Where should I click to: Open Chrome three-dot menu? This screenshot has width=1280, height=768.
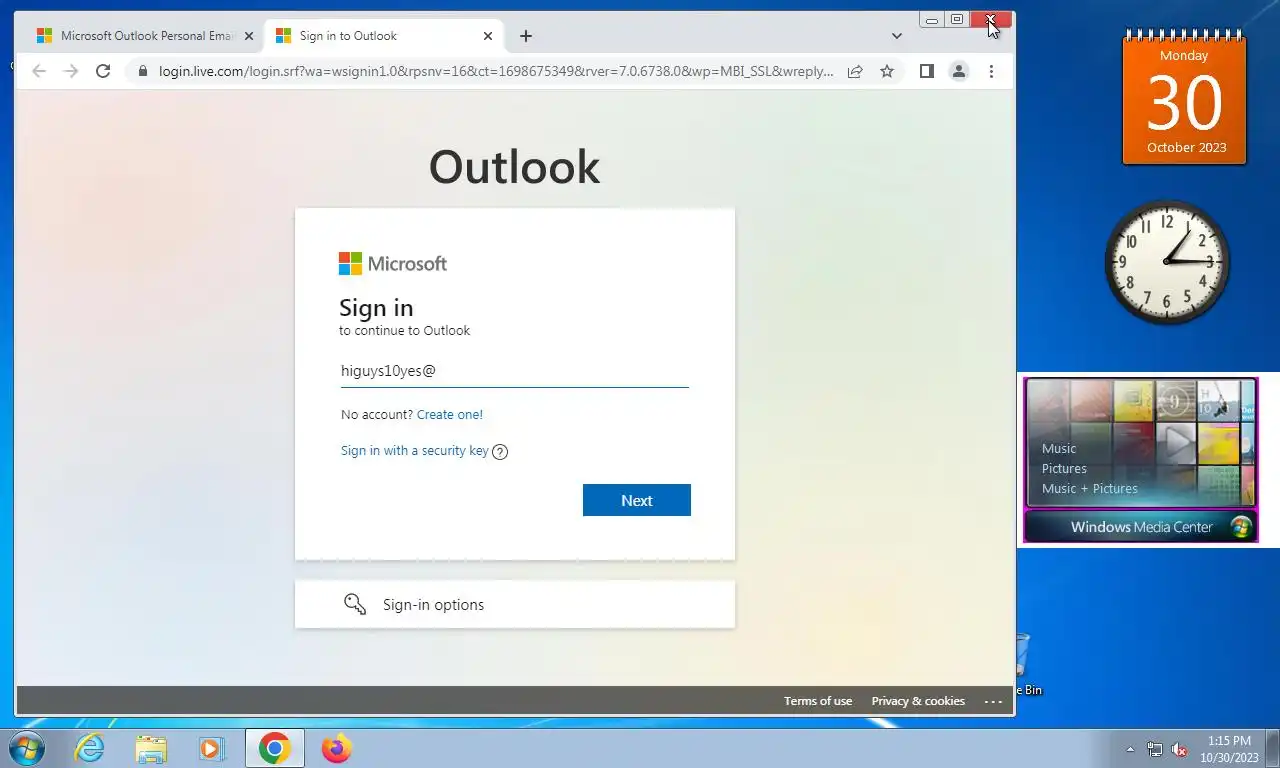click(991, 71)
